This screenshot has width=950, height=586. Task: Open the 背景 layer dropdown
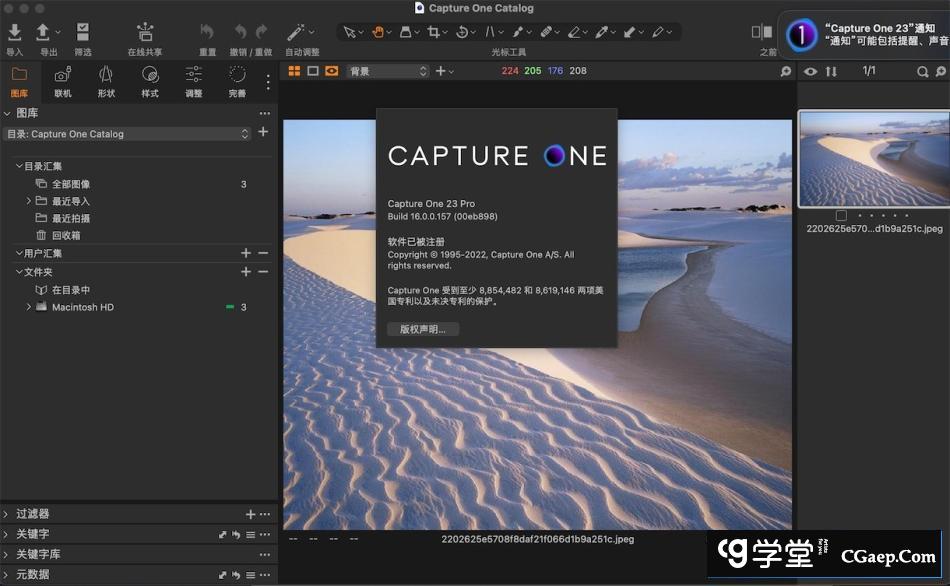[x=387, y=71]
